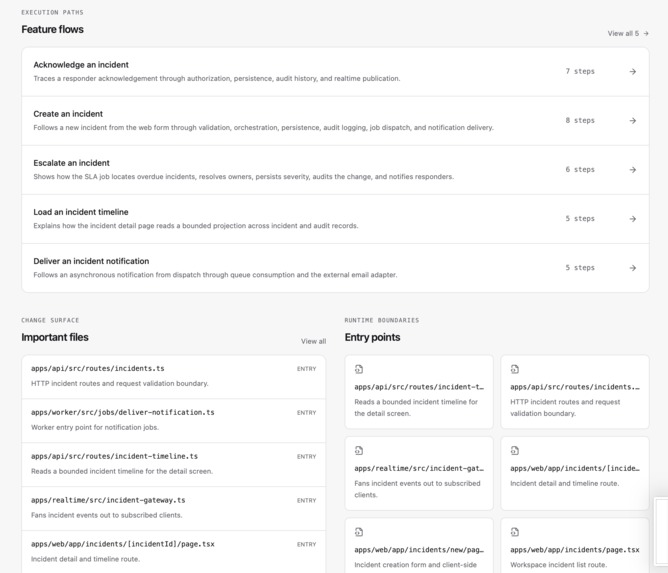This screenshot has width=668, height=573.
Task: Click ENTRY badge on incident-timeline.ts file row
Action: pos(307,457)
